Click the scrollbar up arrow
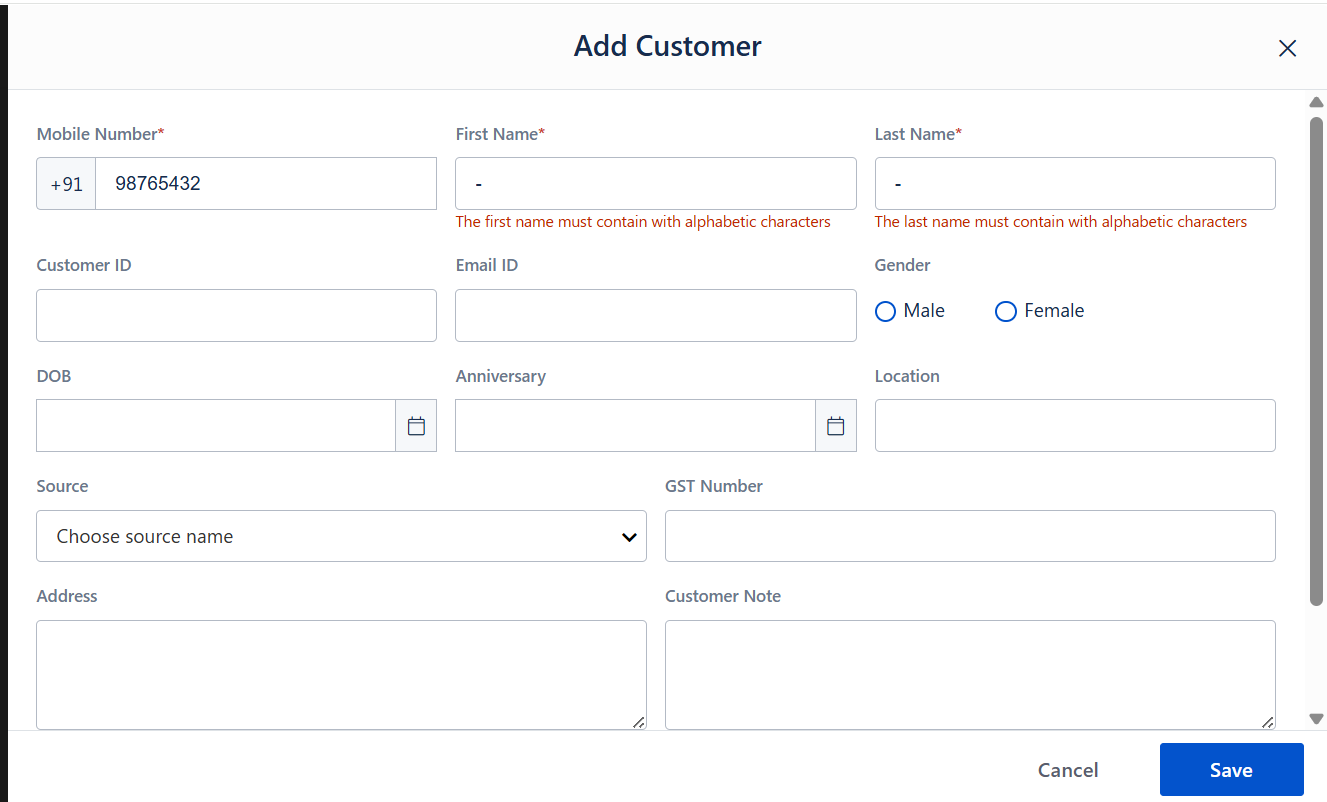Viewport: 1327px width, 802px height. coord(1316,102)
